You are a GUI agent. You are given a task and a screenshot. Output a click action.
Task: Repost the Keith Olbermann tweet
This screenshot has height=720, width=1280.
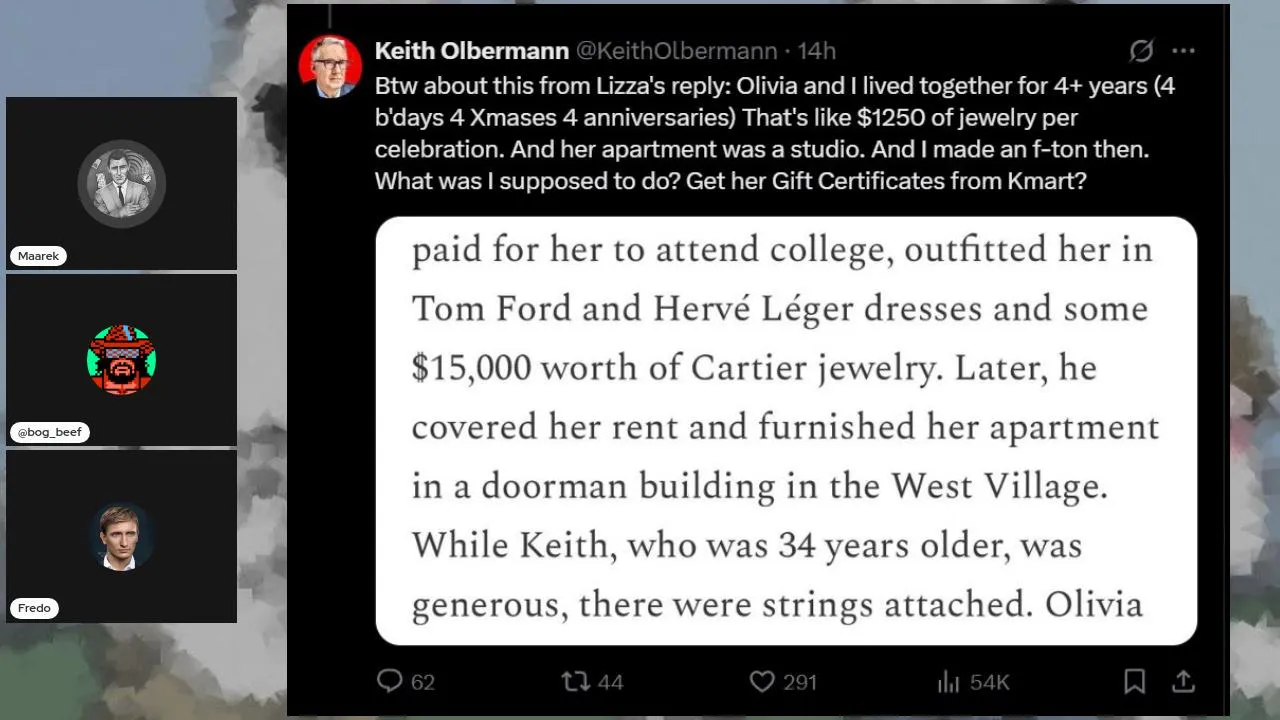click(x=576, y=681)
